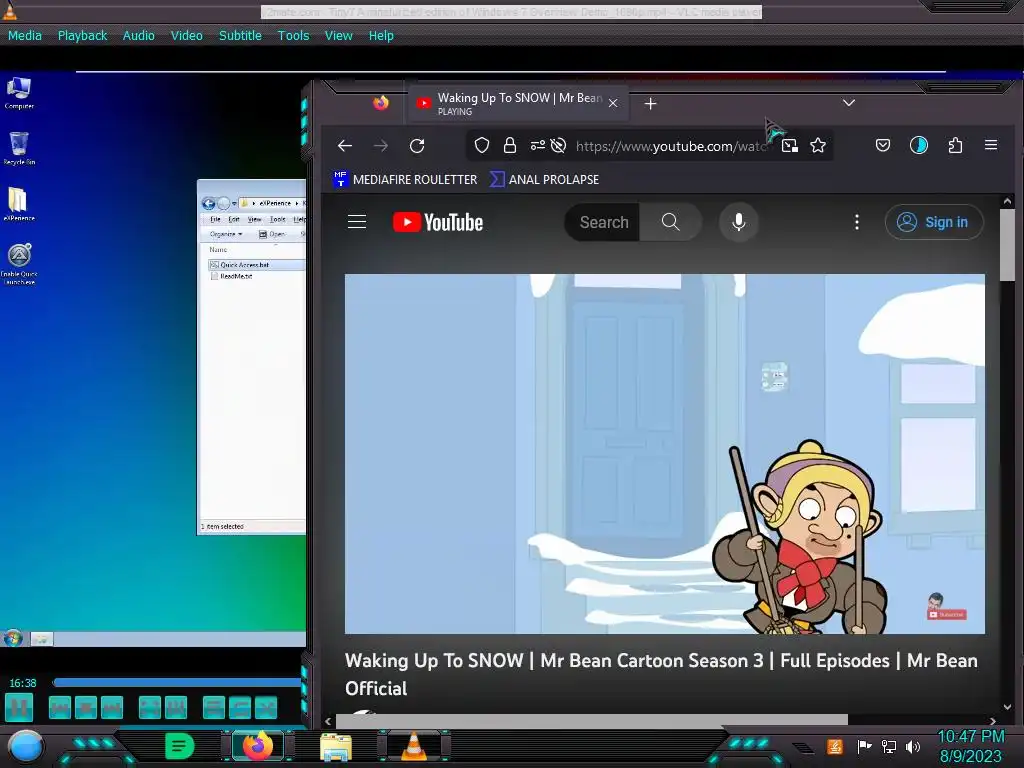Click horizontal scrollbar left arrow
Screen dimensions: 1024x768
[328, 721]
